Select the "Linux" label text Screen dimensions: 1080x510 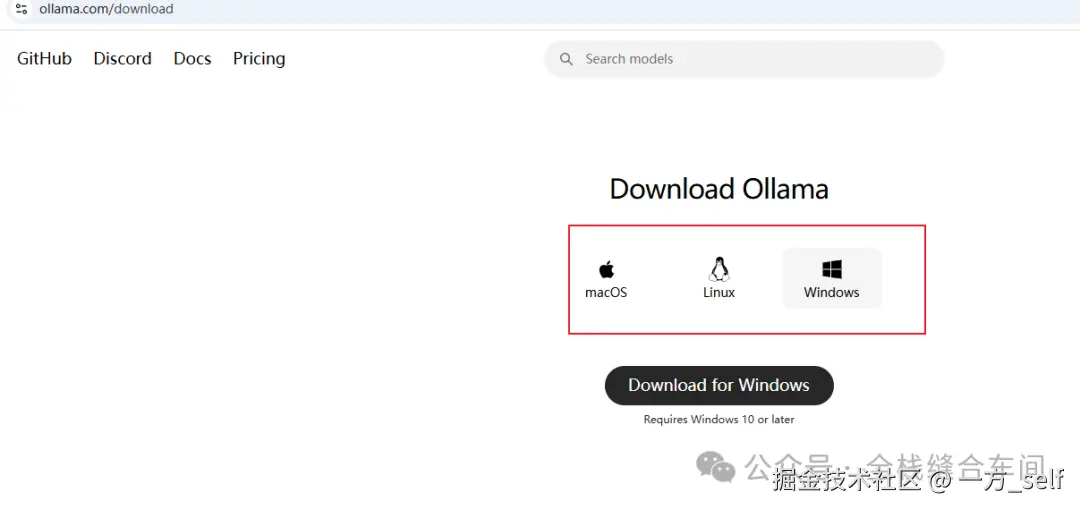click(719, 292)
